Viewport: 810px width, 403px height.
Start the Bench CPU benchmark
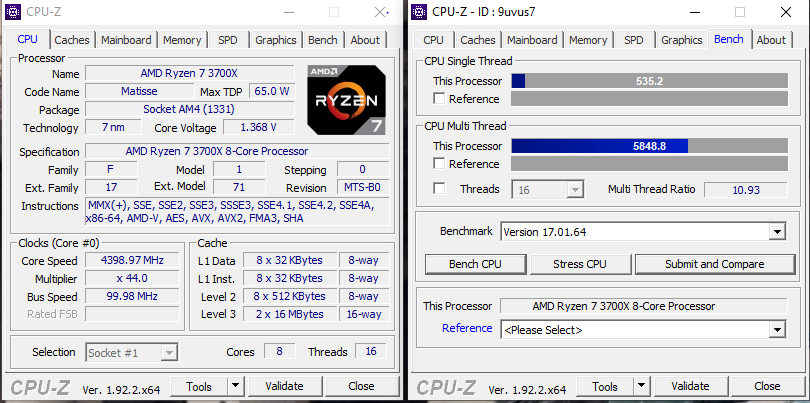point(475,264)
